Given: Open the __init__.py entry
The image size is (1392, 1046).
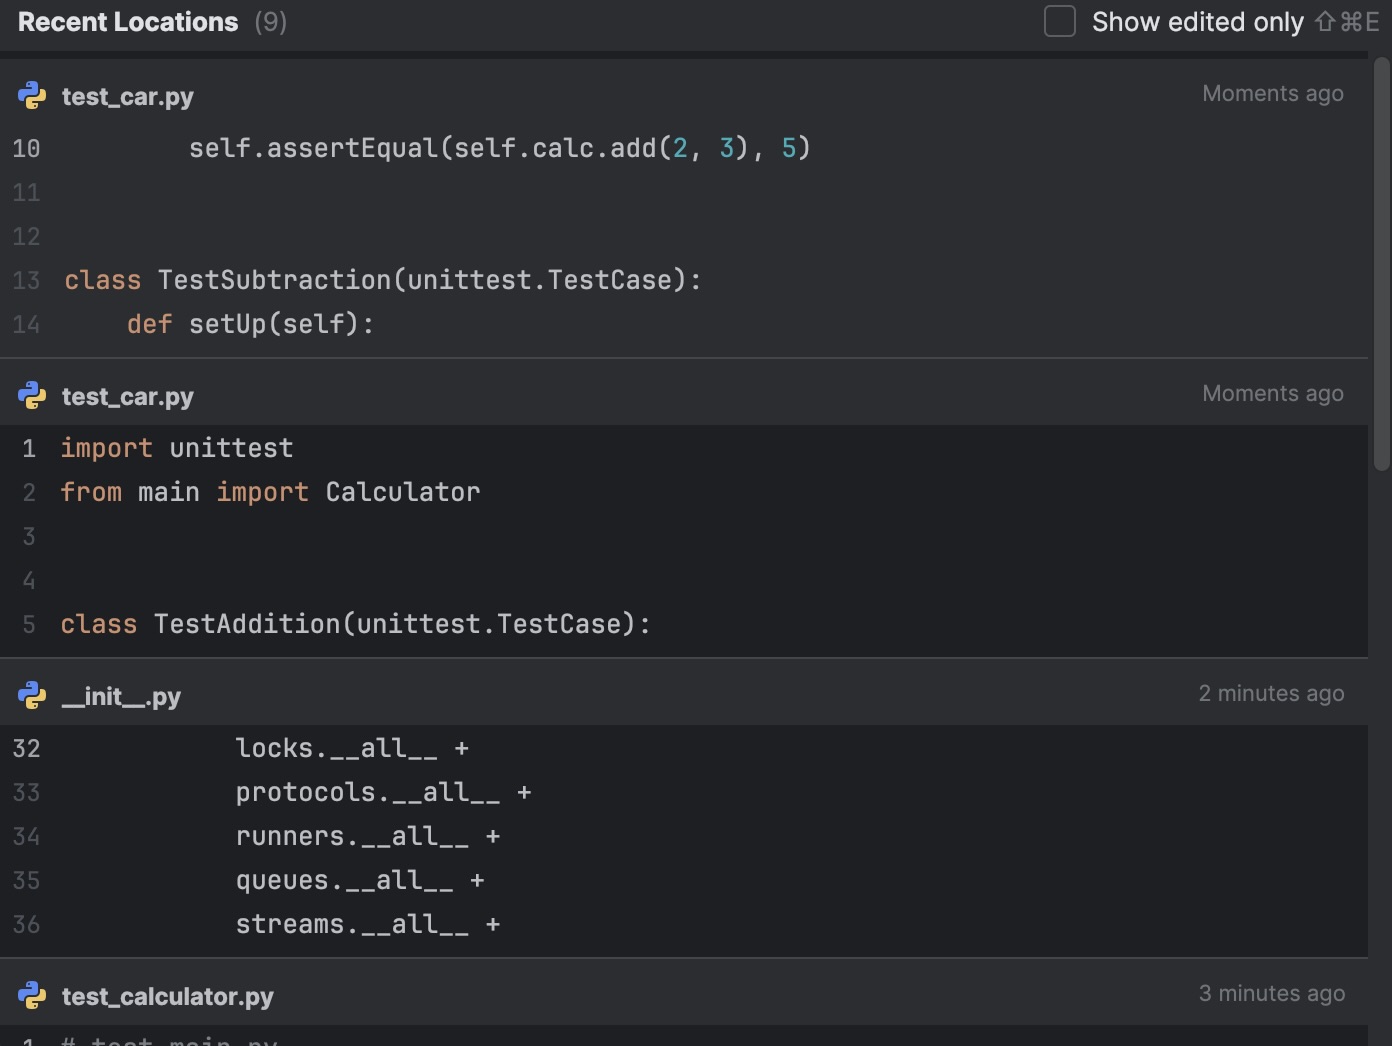Looking at the screenshot, I should click(121, 696).
